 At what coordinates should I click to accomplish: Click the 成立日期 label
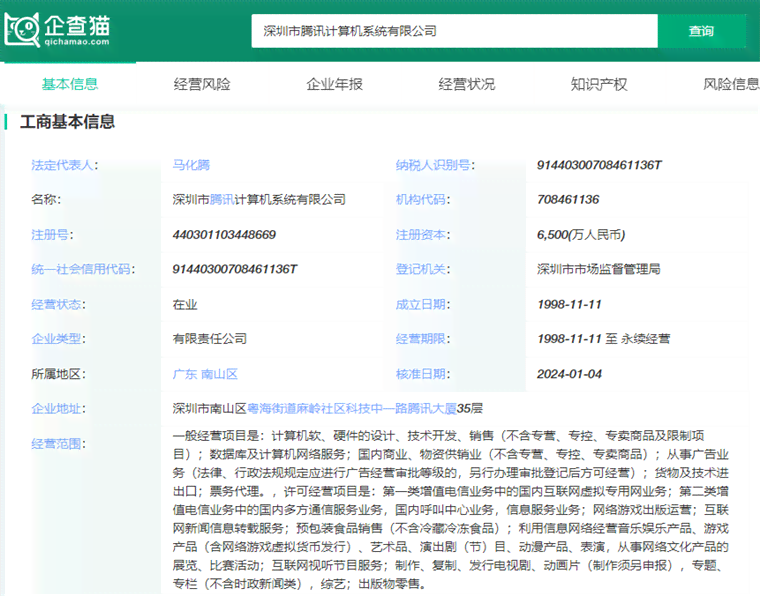coord(421,305)
